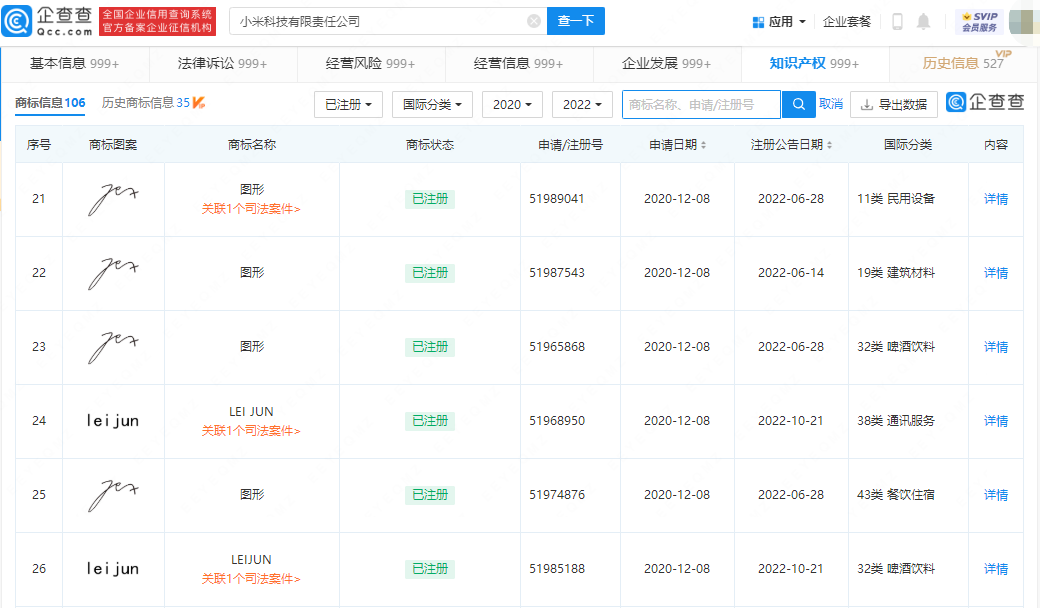
Task: Click 导出数据 export button
Action: click(893, 105)
